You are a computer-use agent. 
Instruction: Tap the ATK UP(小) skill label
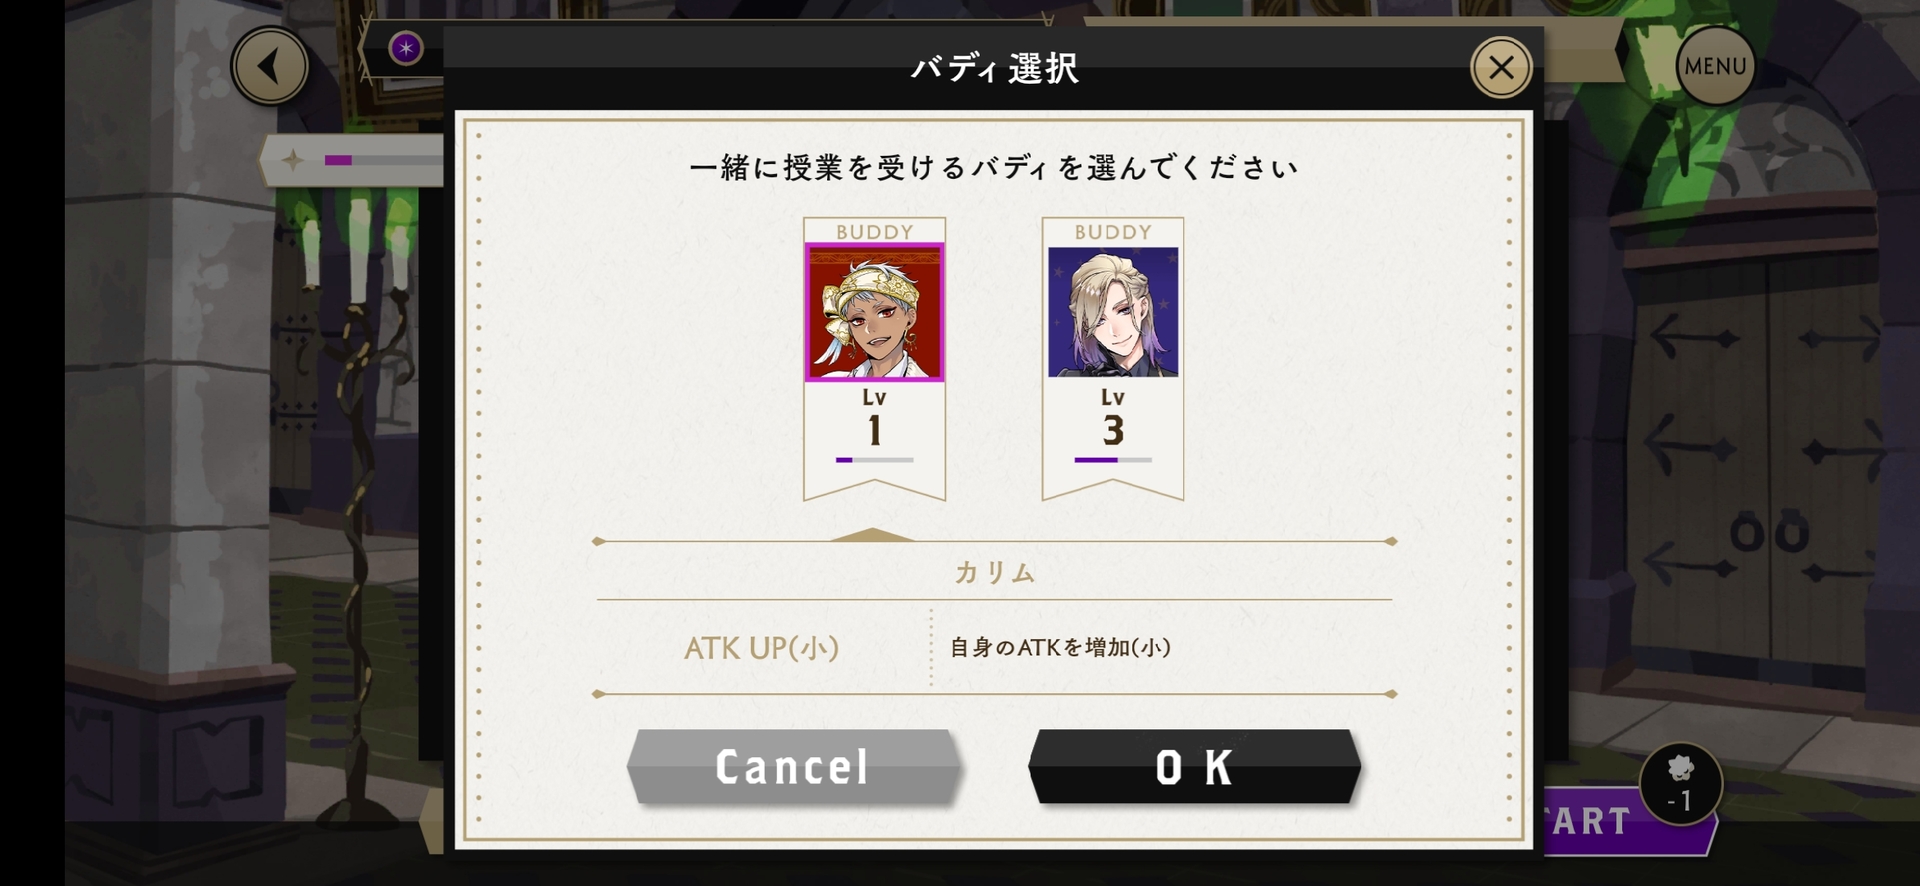[761, 648]
